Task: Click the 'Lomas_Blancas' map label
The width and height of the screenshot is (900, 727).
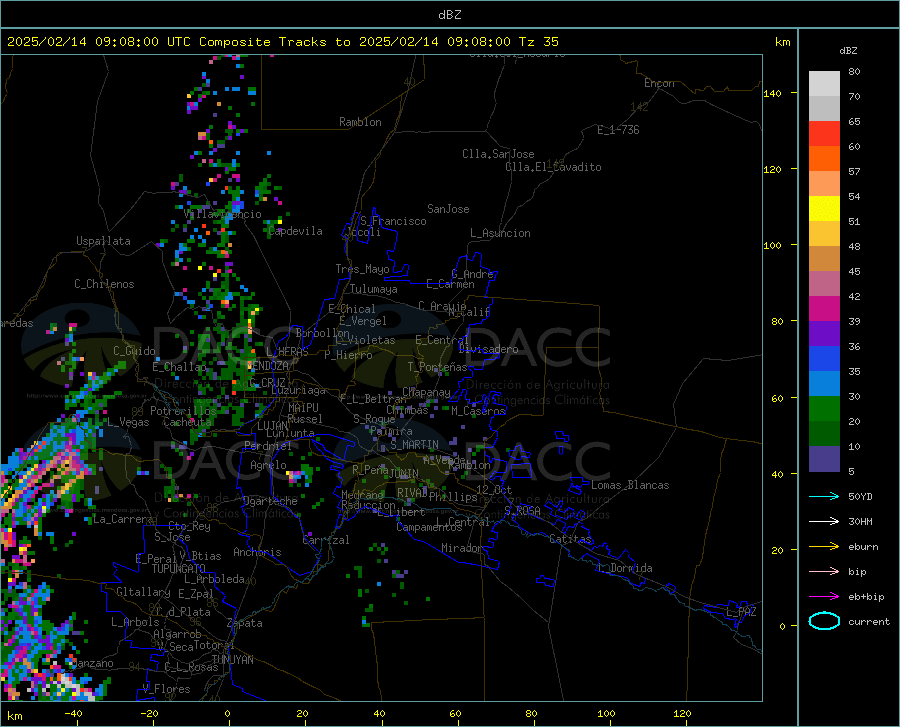Action: (630, 485)
